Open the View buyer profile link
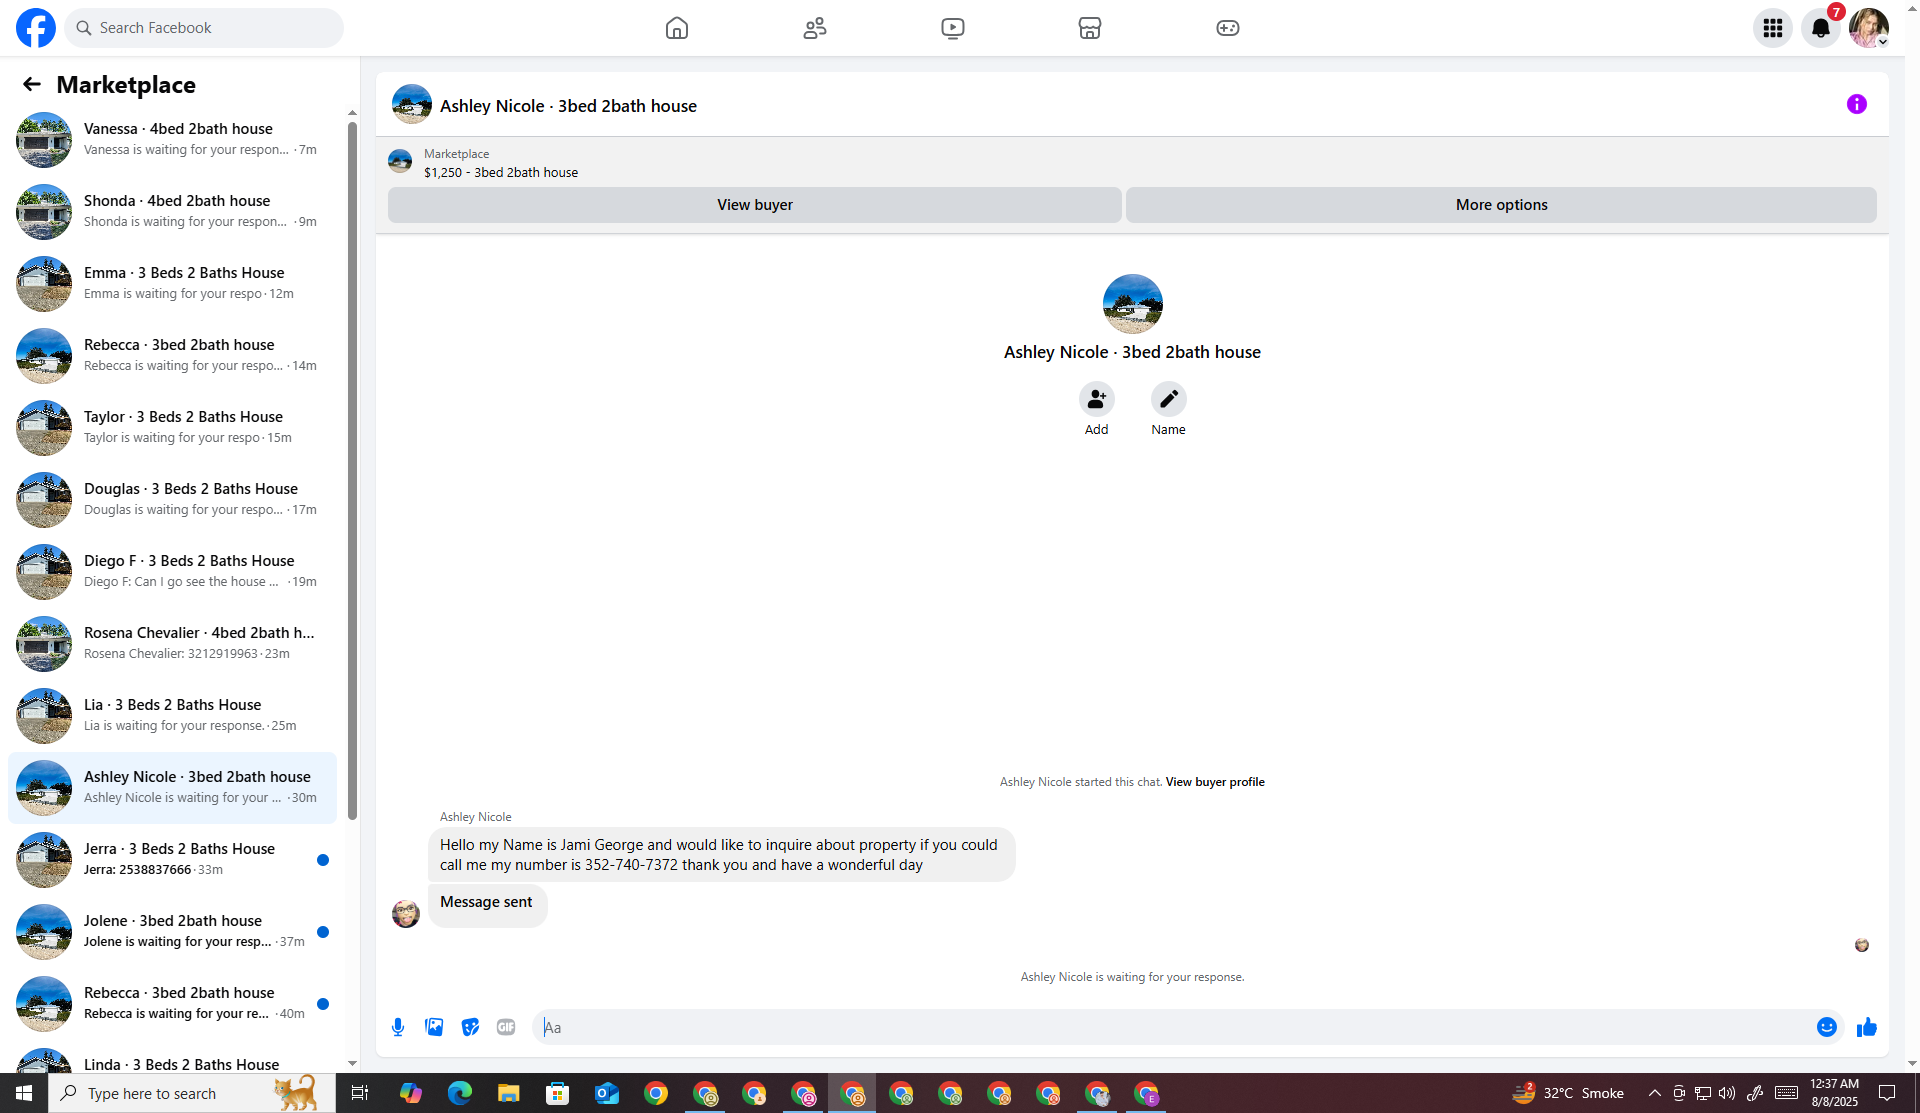The width and height of the screenshot is (1920, 1113). (x=1214, y=782)
